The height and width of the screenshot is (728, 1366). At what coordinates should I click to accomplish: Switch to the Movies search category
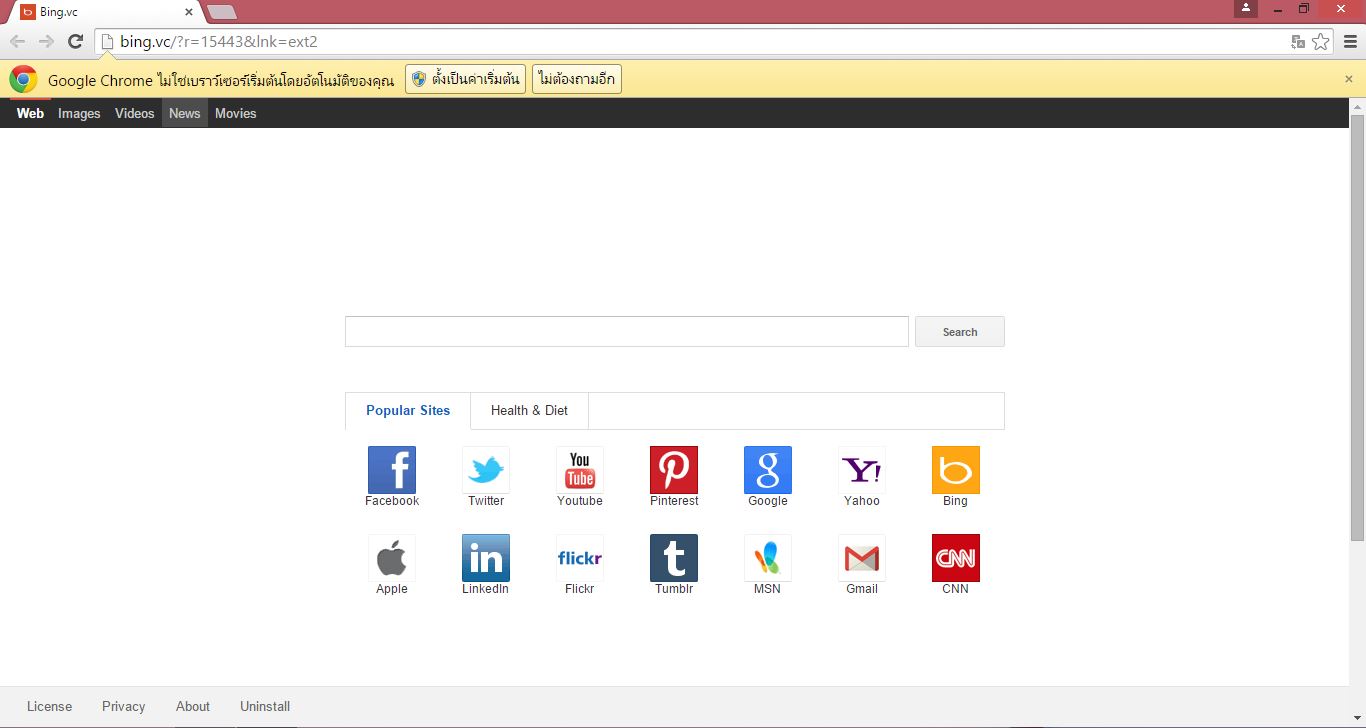tap(236, 113)
